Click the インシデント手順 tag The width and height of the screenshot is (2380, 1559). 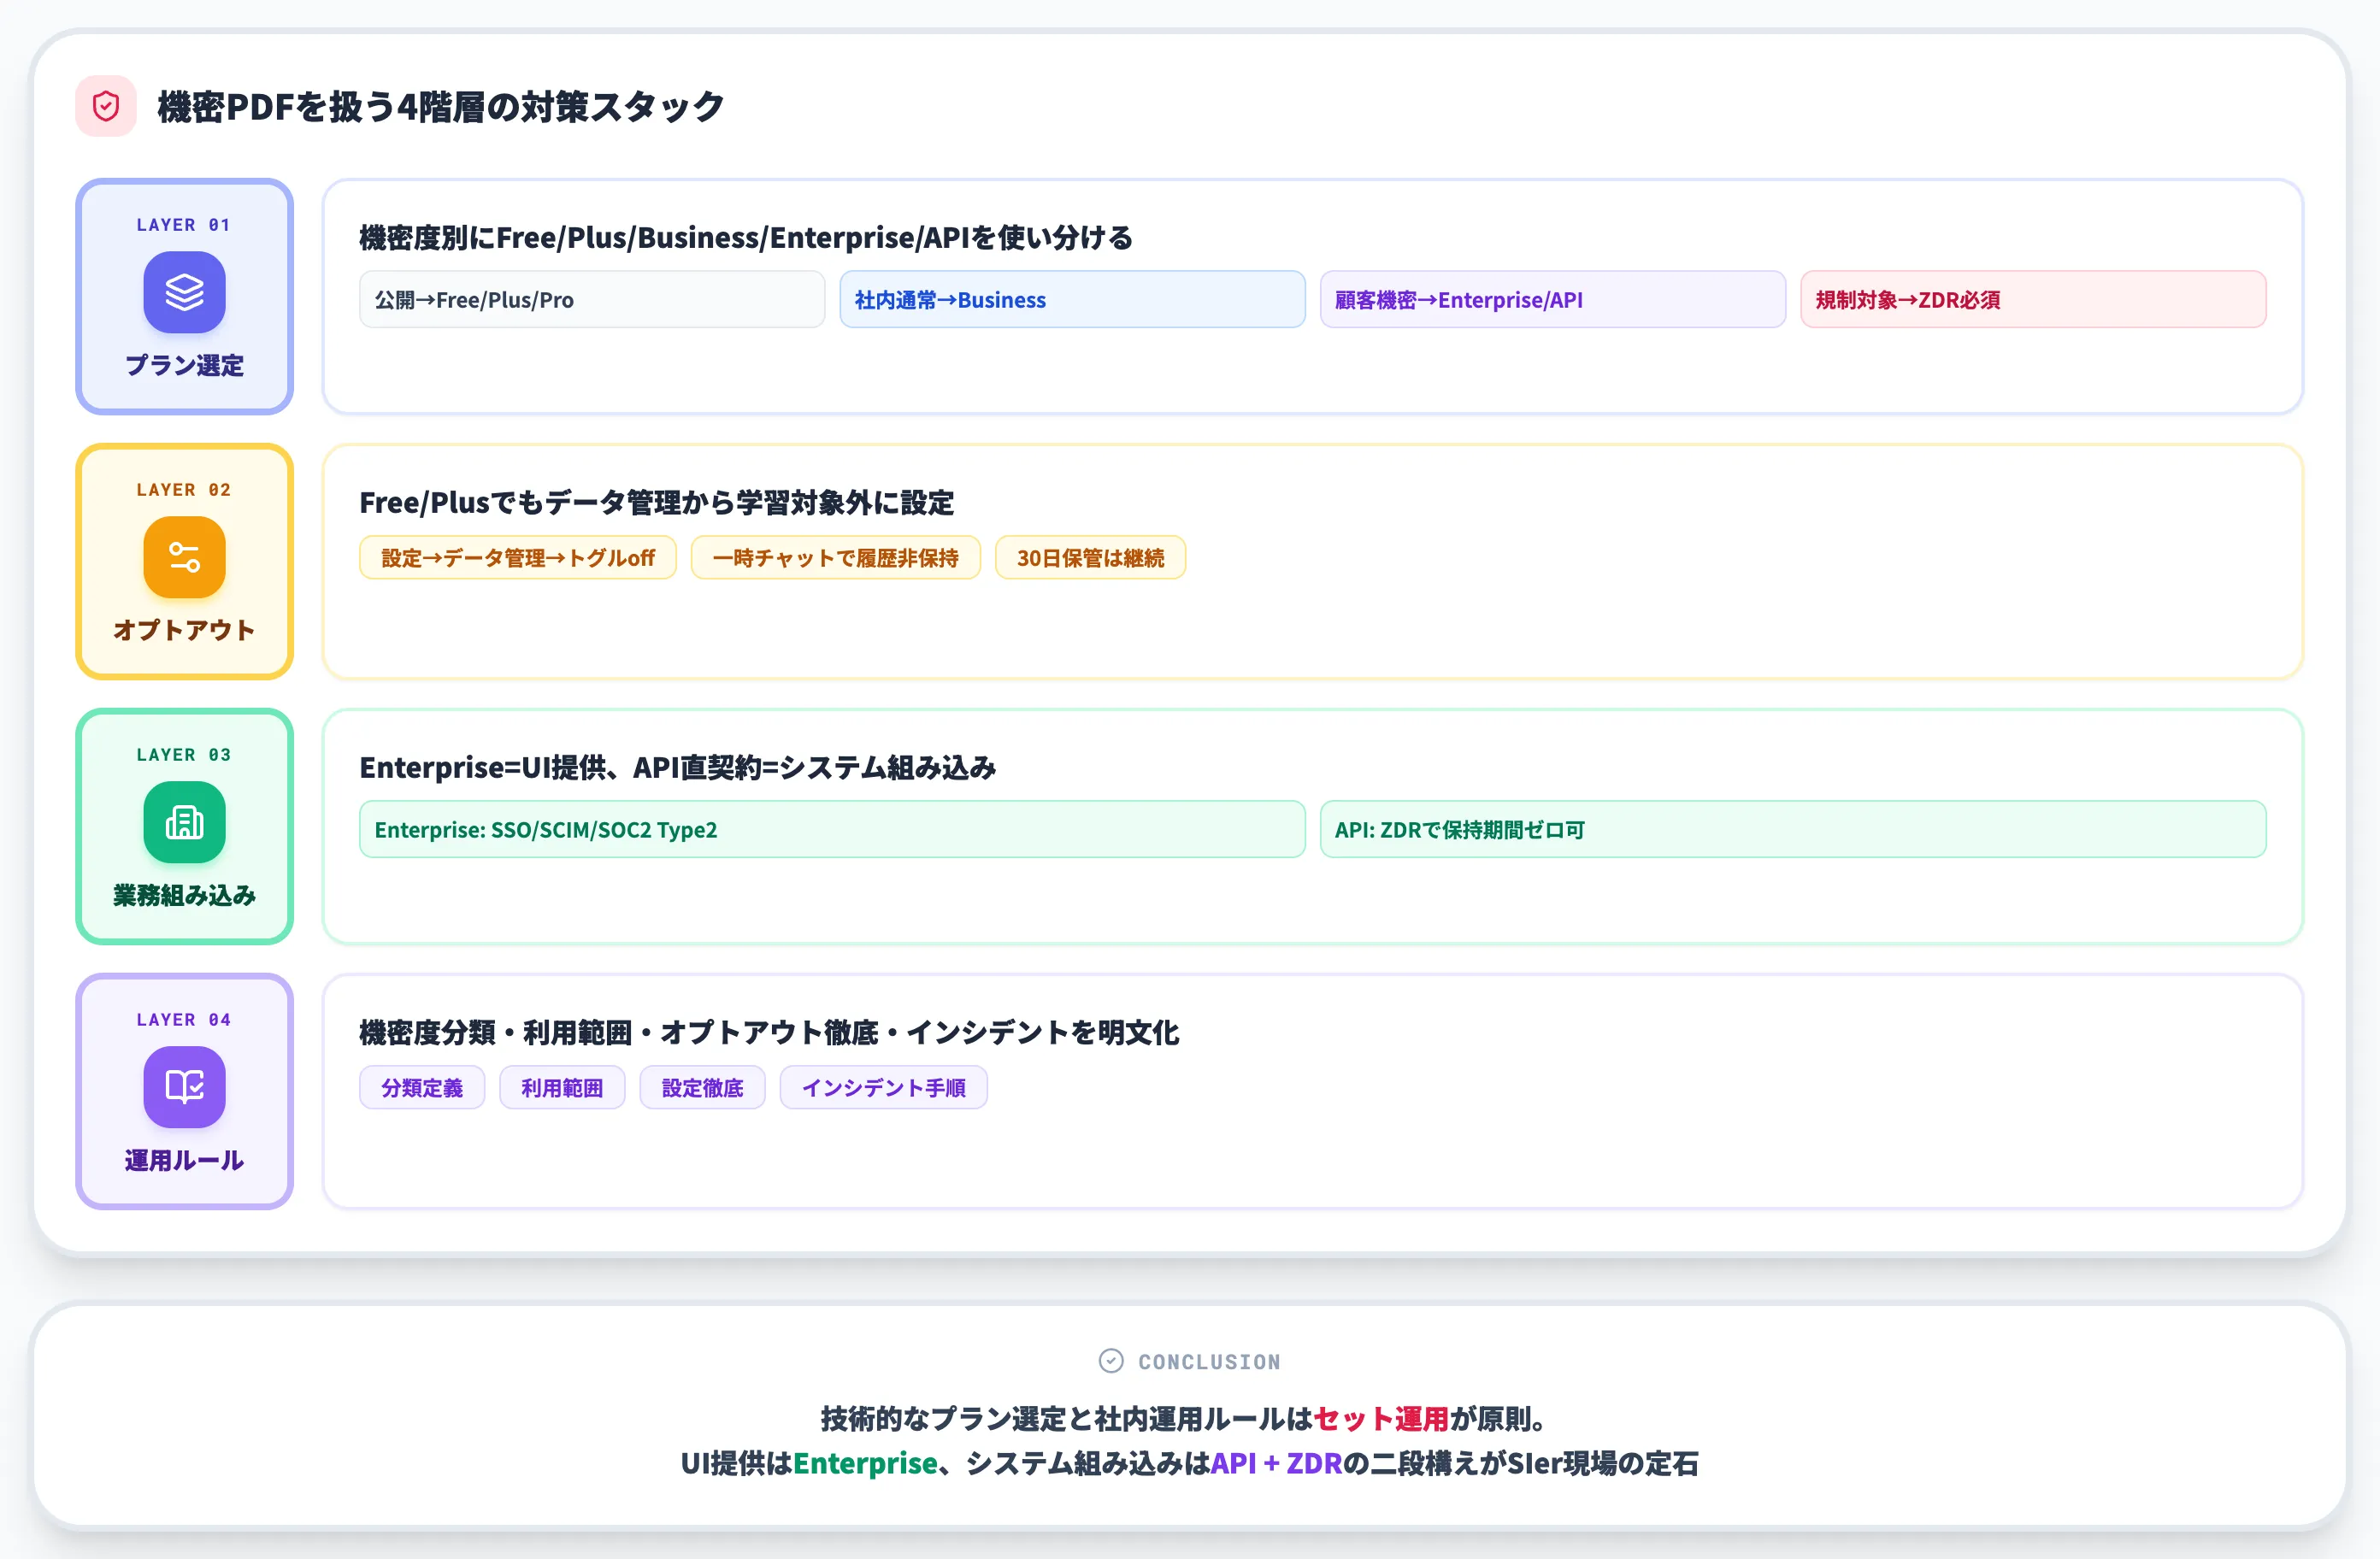pyautogui.click(x=884, y=1087)
